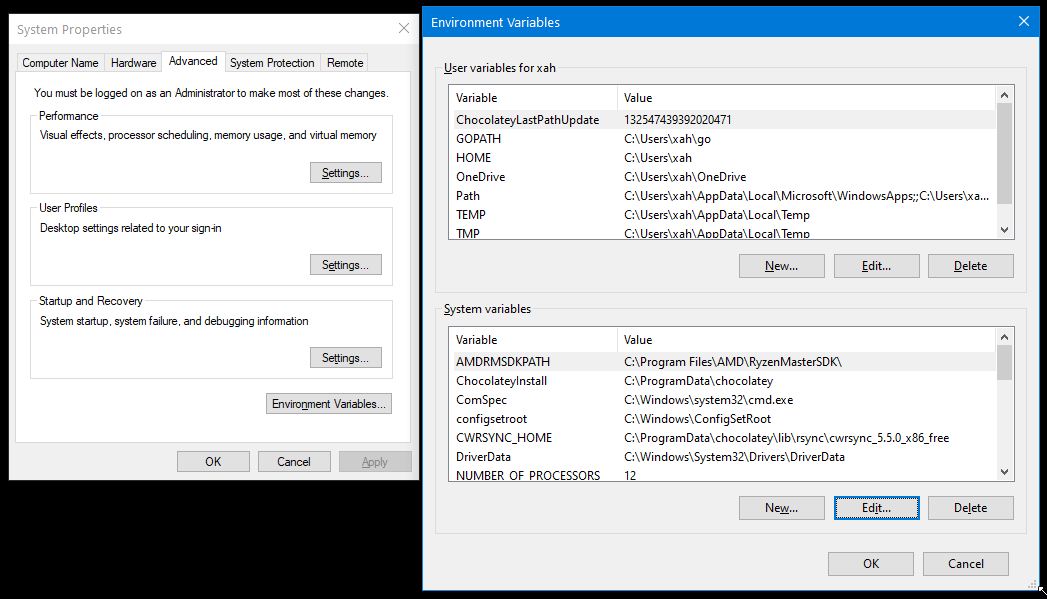Create a new user variable
Image resolution: width=1047 pixels, height=599 pixels.
pyautogui.click(x=781, y=265)
